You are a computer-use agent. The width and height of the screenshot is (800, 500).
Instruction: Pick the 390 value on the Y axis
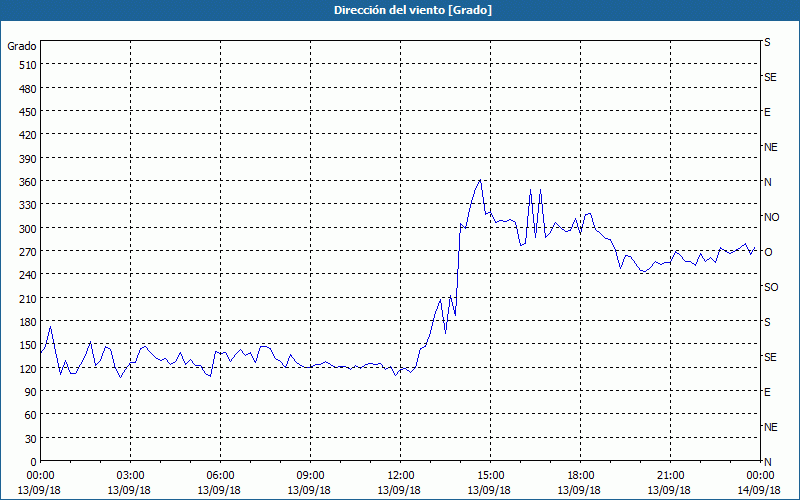pyautogui.click(x=28, y=159)
